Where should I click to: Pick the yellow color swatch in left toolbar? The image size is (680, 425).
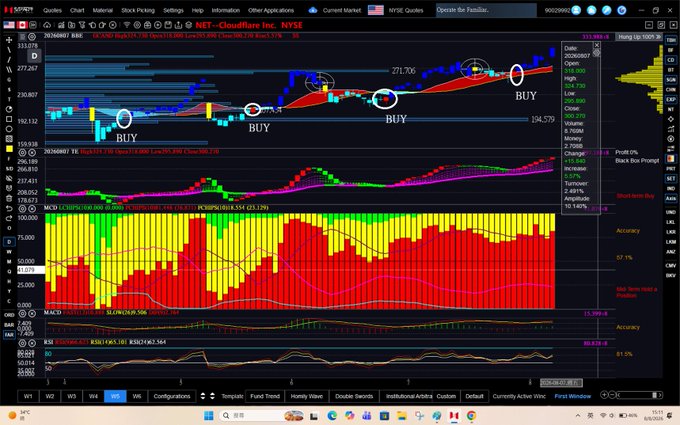pos(9,149)
